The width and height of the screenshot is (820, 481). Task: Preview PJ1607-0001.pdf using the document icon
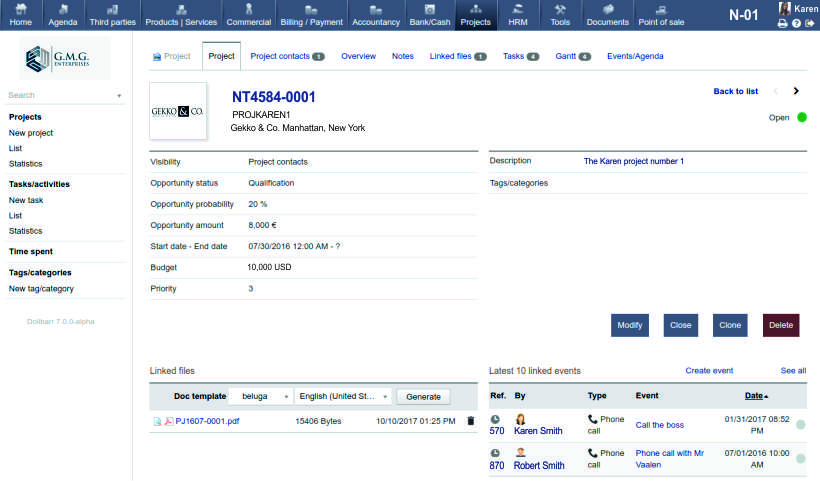tap(157, 421)
